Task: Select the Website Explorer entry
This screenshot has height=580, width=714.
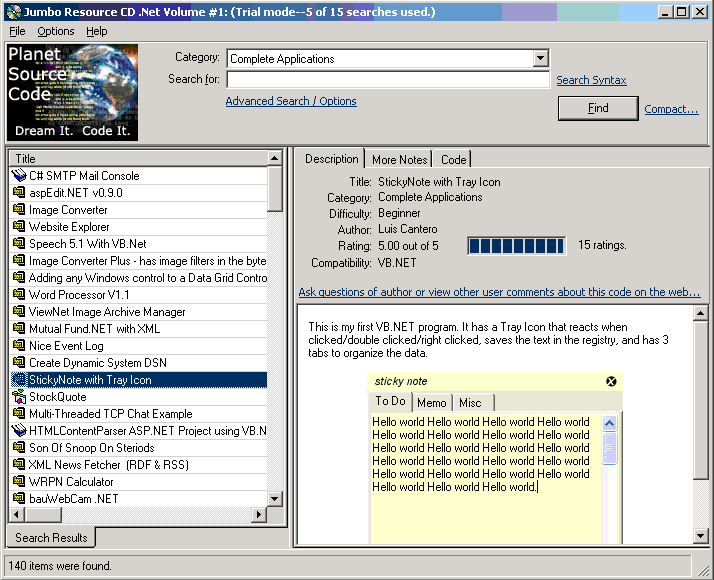Action: (x=138, y=227)
